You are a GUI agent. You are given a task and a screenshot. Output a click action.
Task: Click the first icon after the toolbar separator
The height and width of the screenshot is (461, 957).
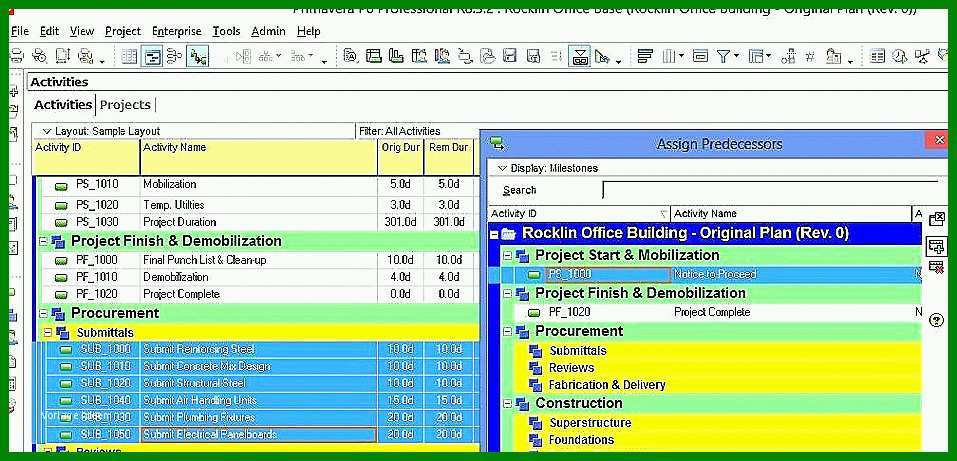point(351,57)
